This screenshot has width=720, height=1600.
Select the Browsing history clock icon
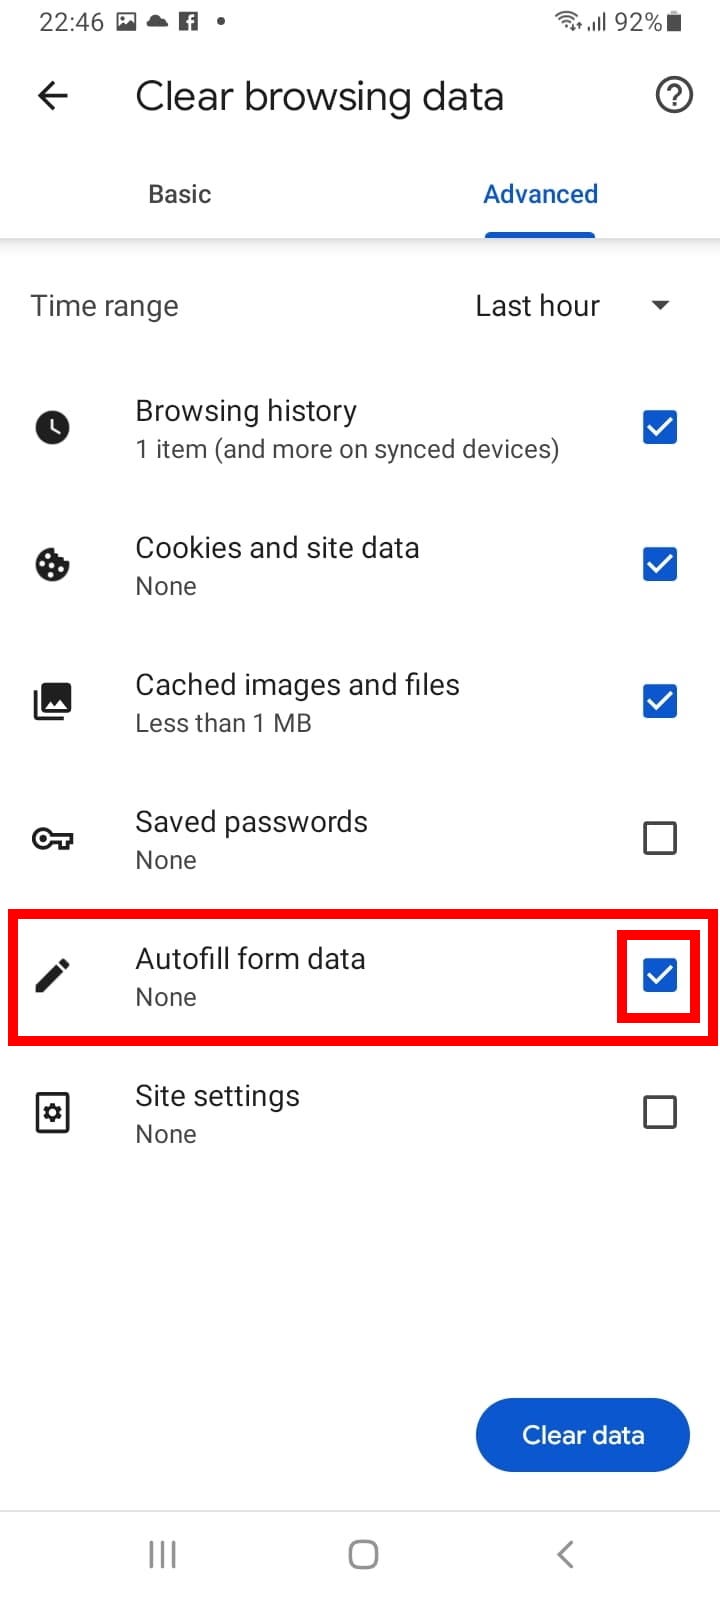(52, 427)
